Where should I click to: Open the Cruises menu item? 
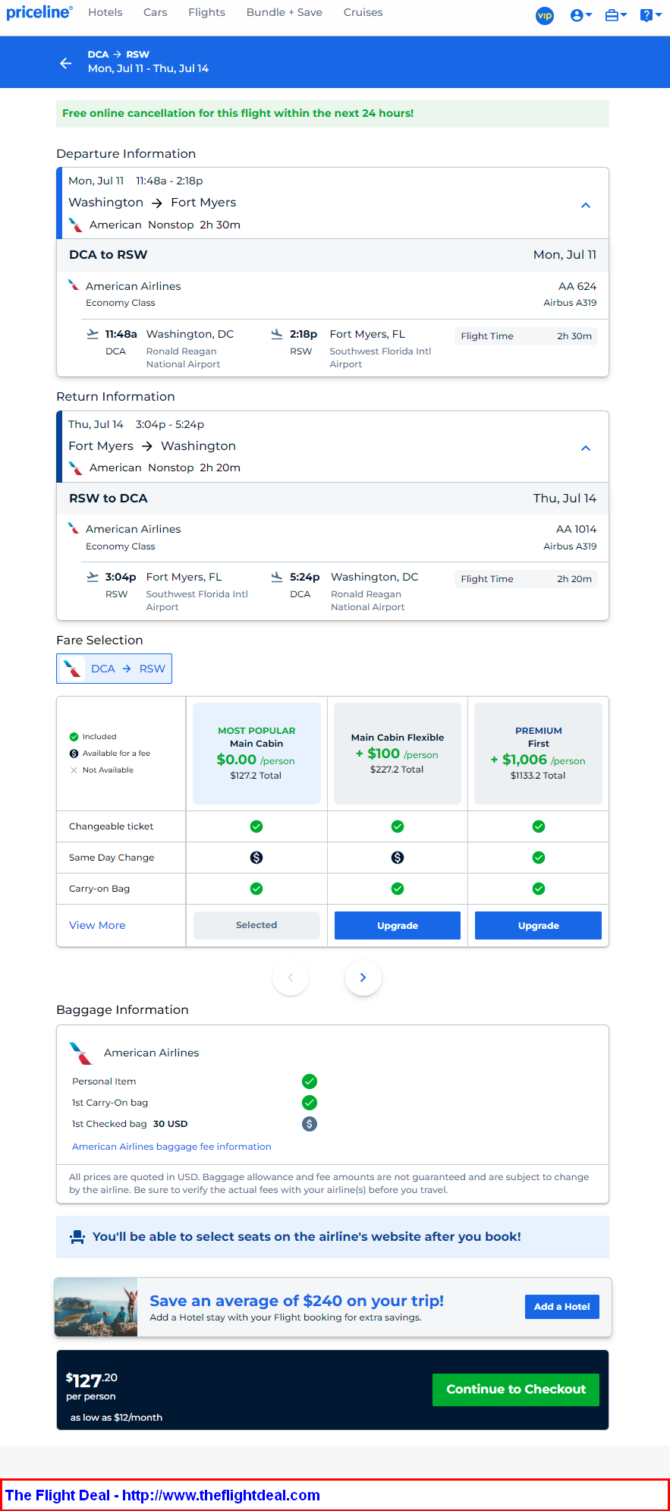(x=363, y=13)
